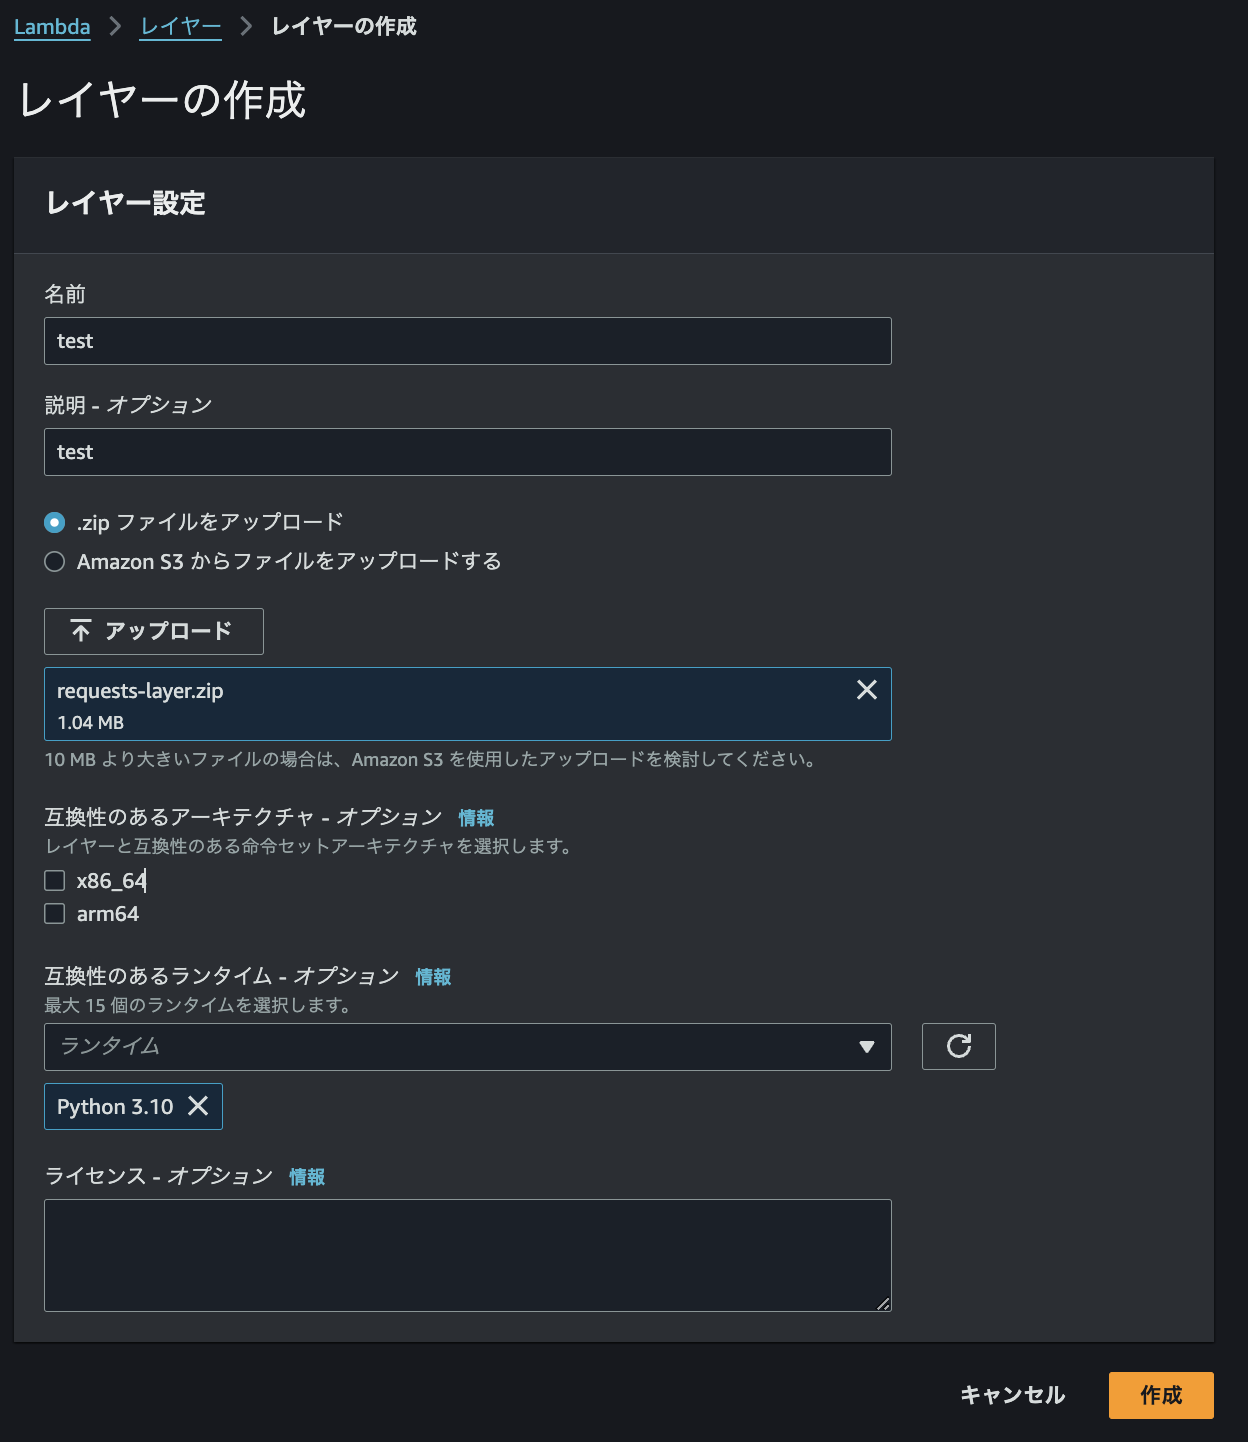The image size is (1248, 1442).
Task: Open レイヤー breadcrumb link
Action: [x=180, y=26]
